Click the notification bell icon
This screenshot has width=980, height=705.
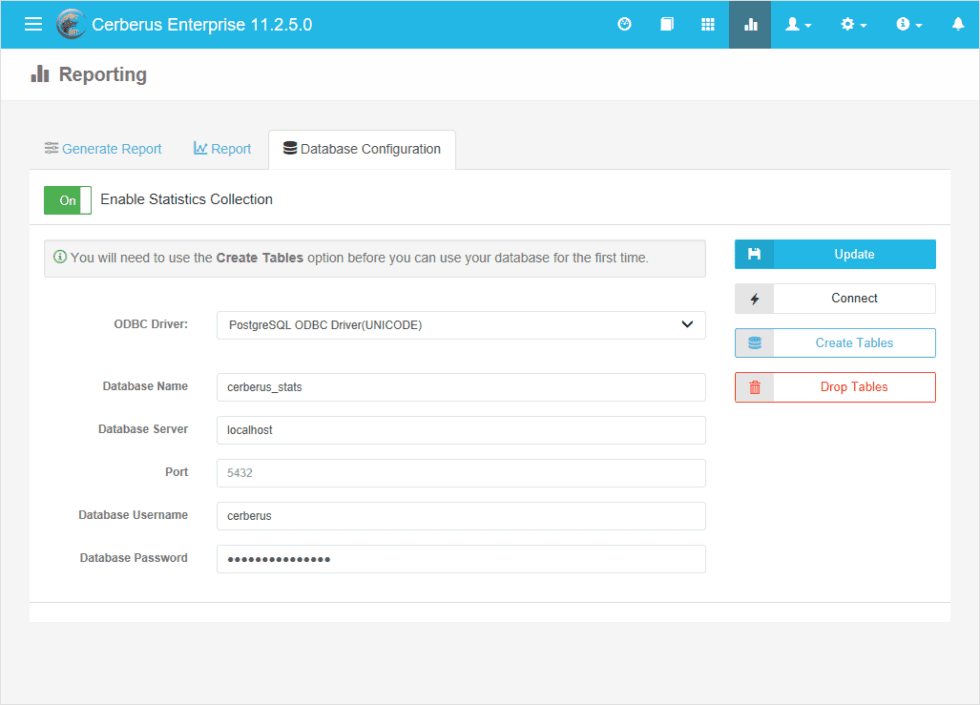coord(957,24)
